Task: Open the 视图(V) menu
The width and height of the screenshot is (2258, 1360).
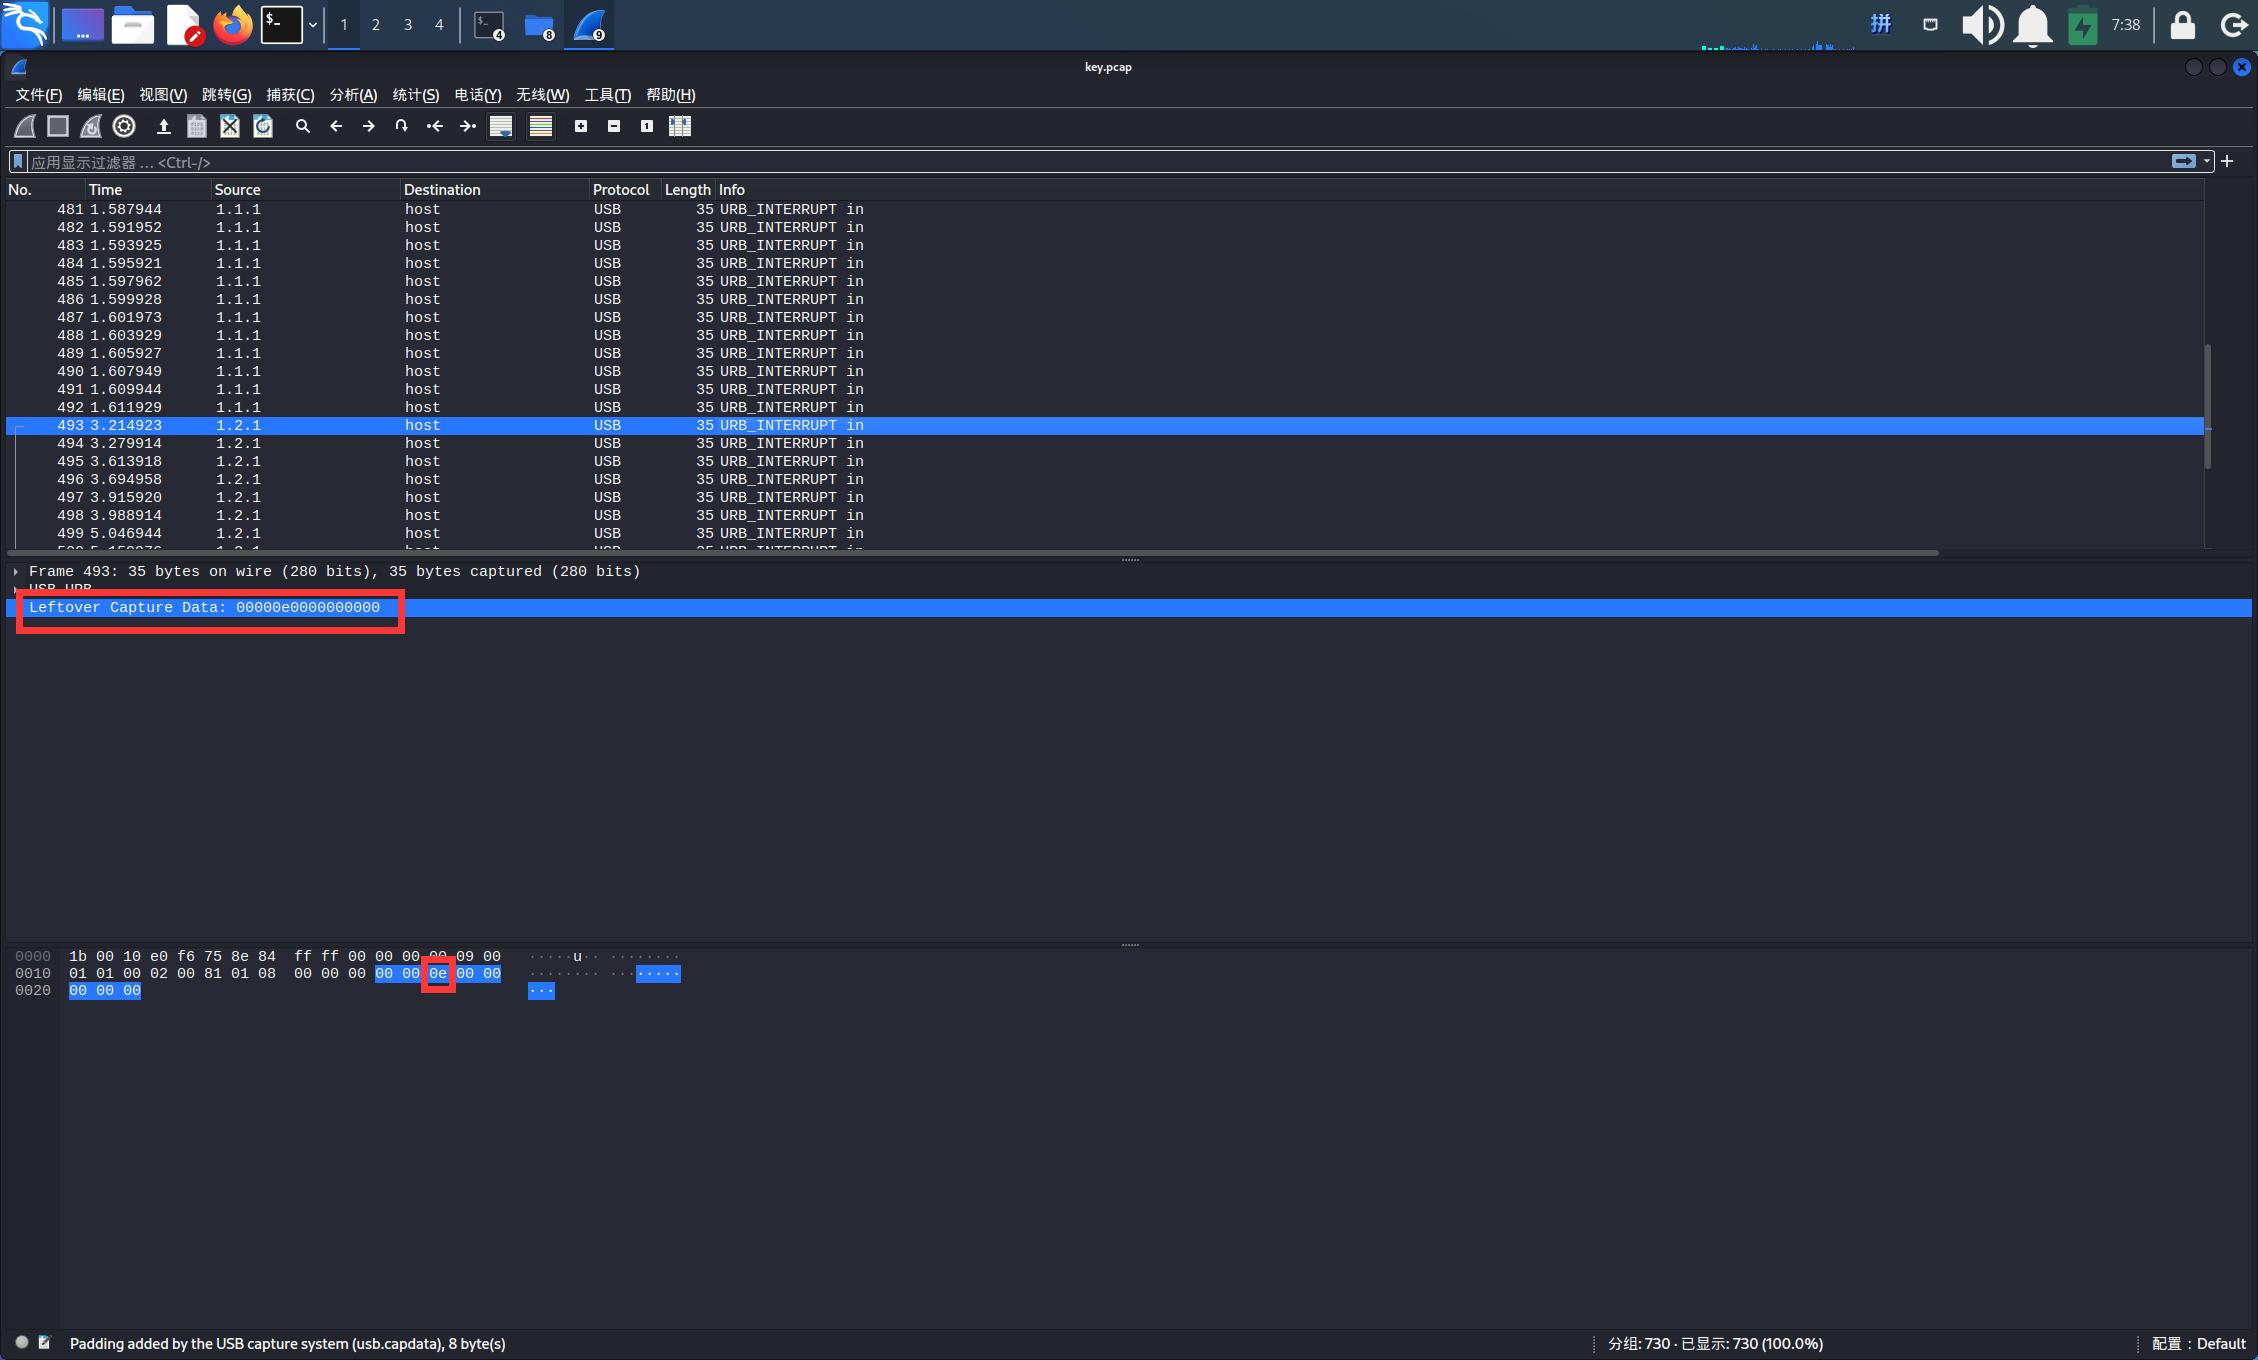Action: (163, 95)
